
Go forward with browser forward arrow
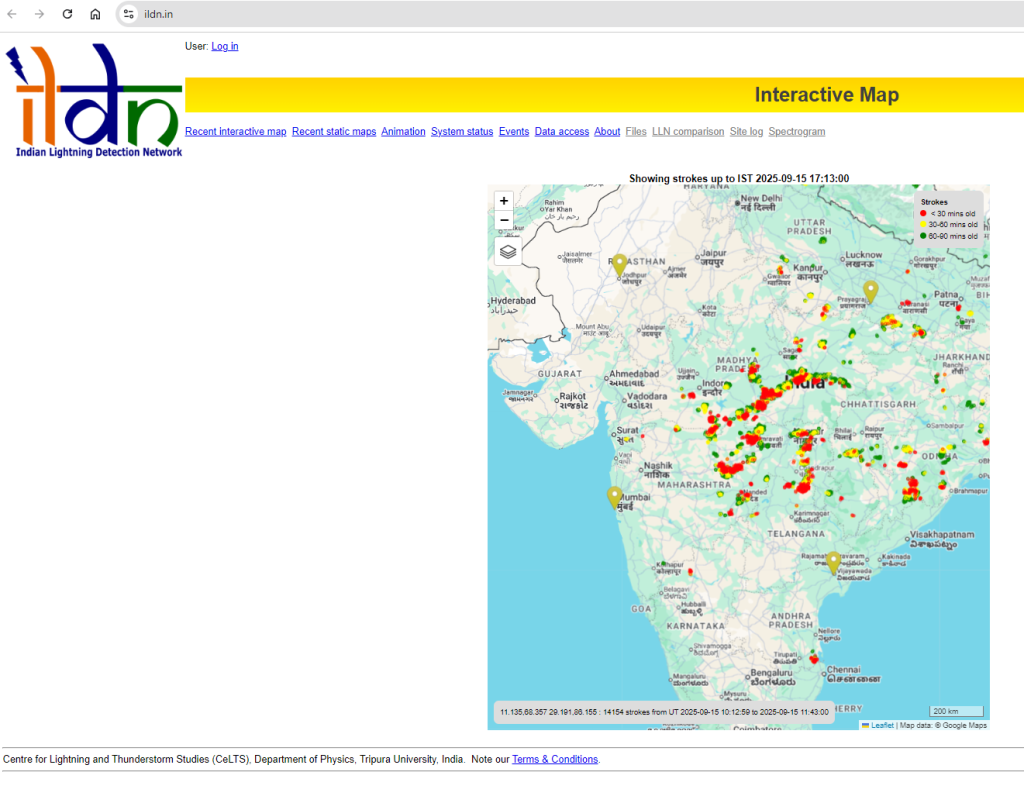click(x=39, y=14)
